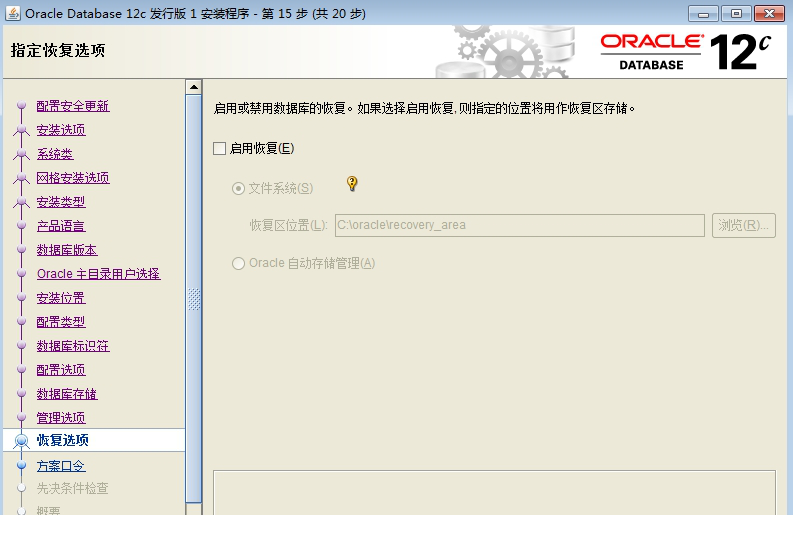The width and height of the screenshot is (793, 535).
Task: Click step bullet beside 配置选项
Action: (x=21, y=369)
